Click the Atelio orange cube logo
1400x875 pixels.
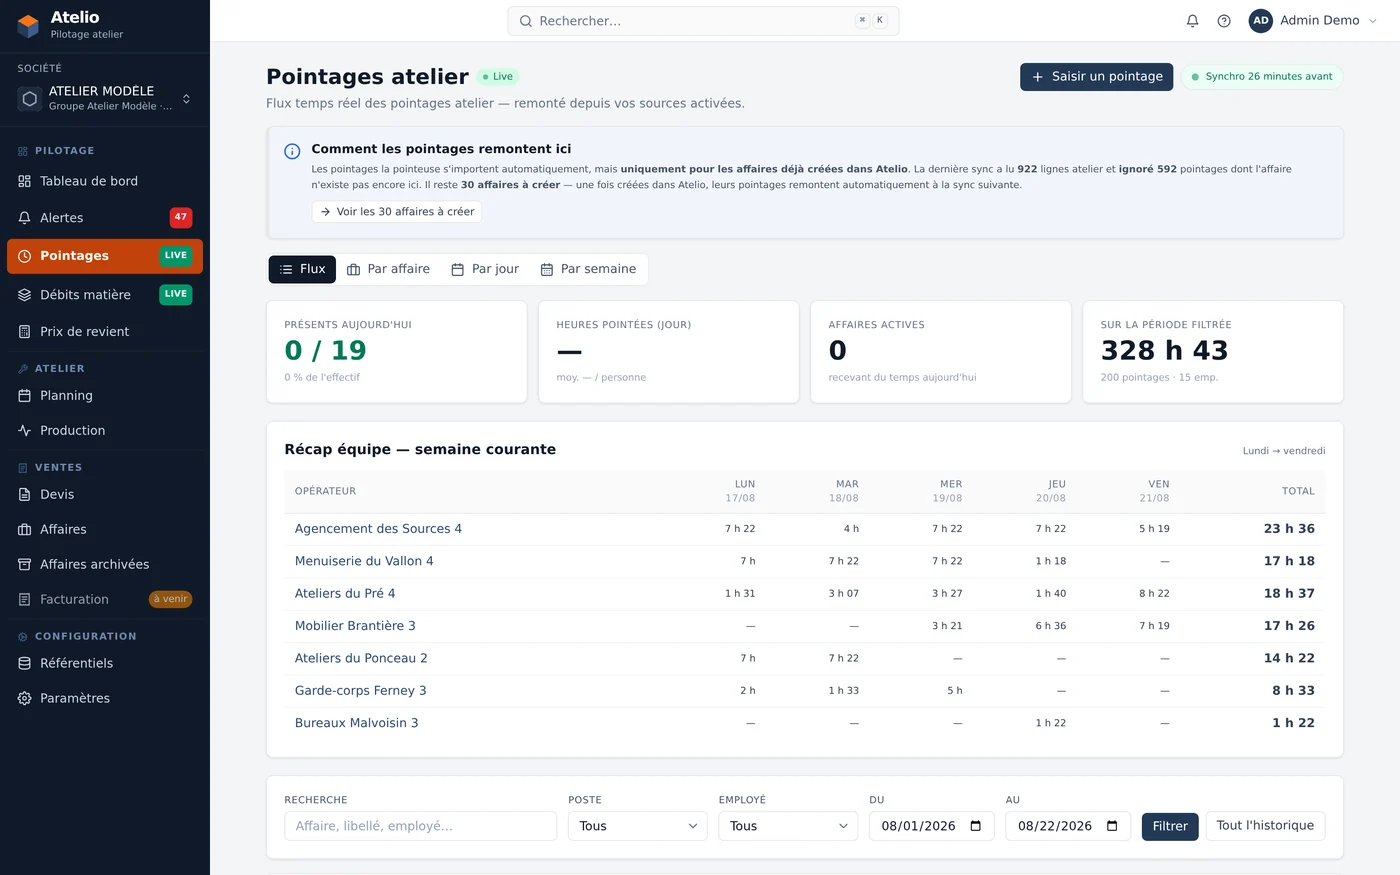[29, 25]
